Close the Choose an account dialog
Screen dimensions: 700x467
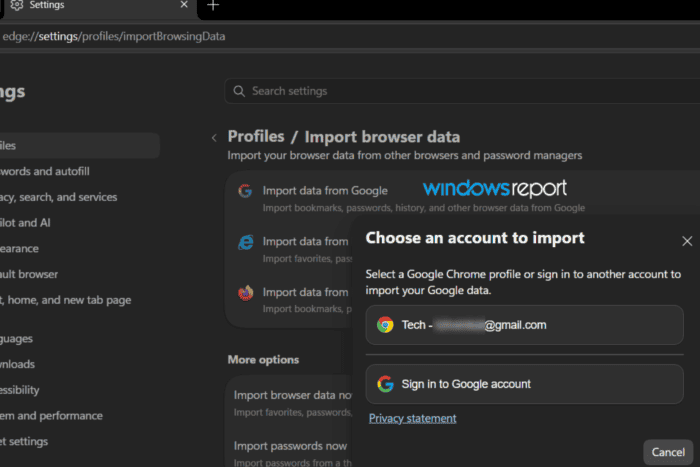(x=687, y=241)
